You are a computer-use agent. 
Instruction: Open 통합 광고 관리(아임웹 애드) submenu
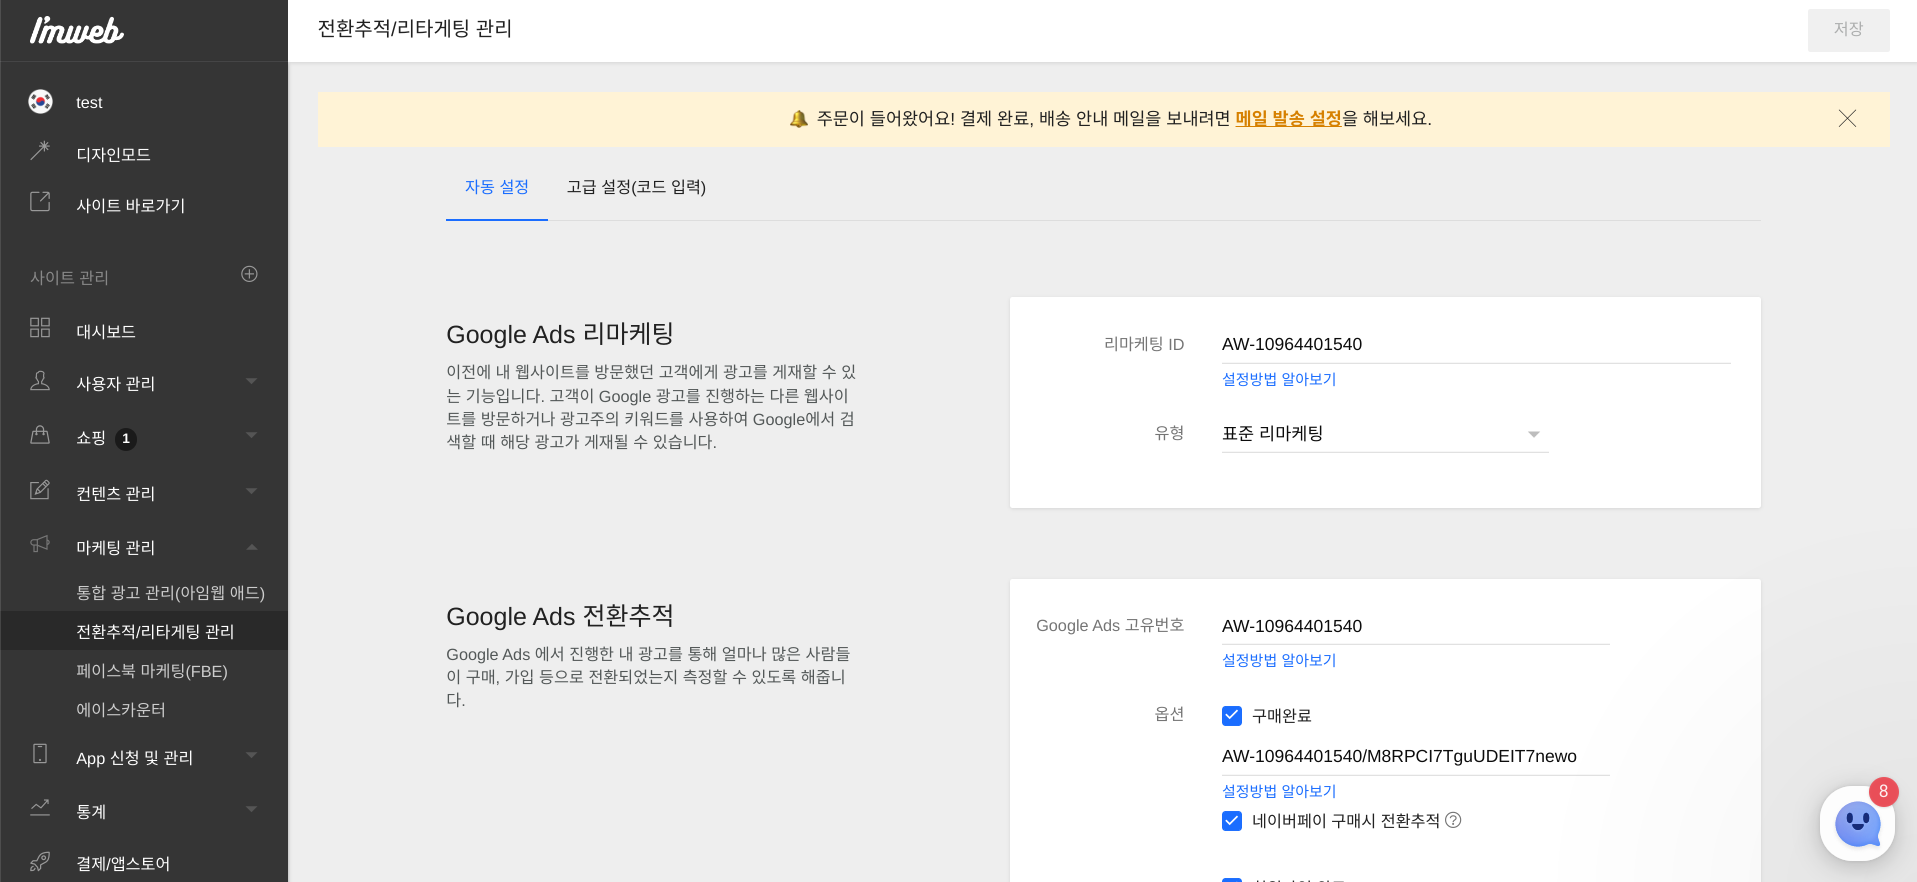(x=170, y=593)
